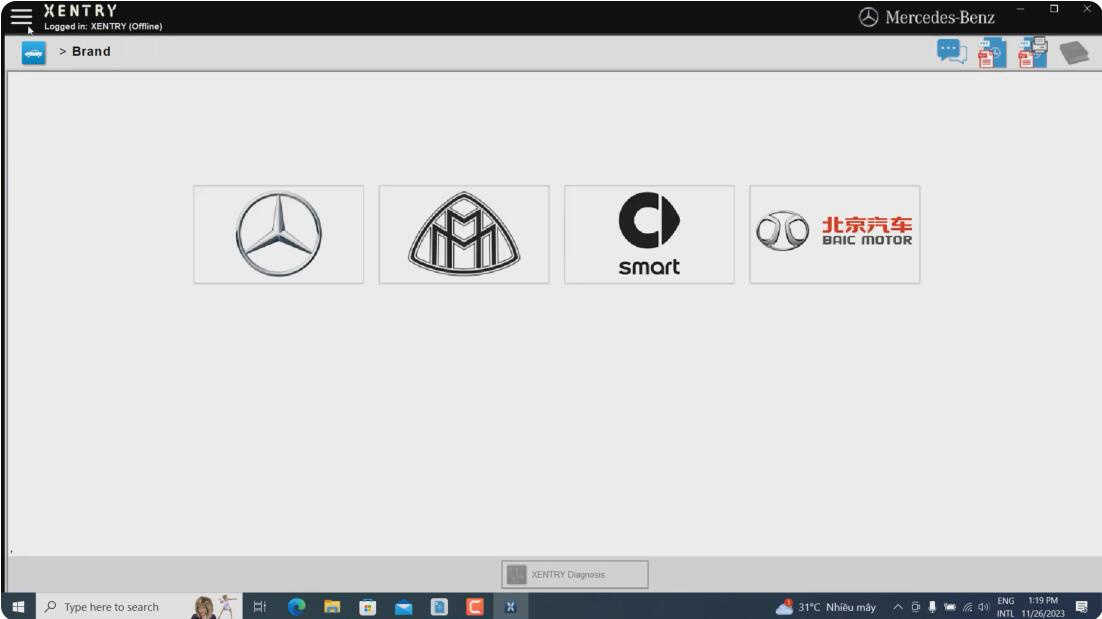Open the Windows Start menu
Screen dimensions: 1102x619
point(18,606)
